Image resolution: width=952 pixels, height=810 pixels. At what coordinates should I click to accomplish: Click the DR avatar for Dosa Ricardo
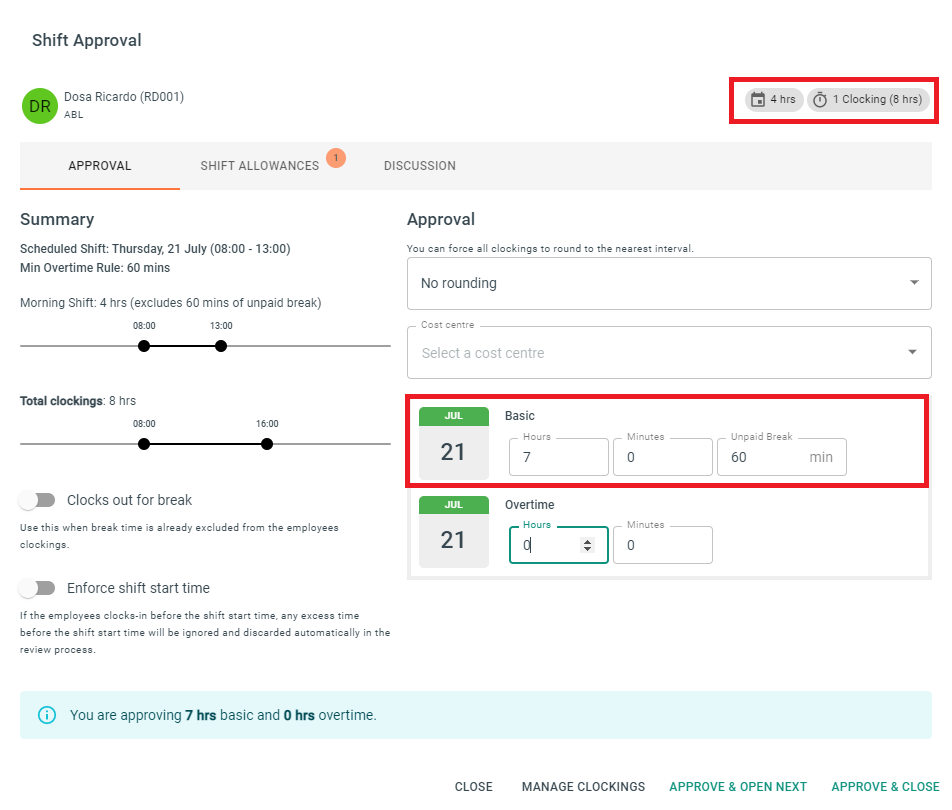point(40,106)
